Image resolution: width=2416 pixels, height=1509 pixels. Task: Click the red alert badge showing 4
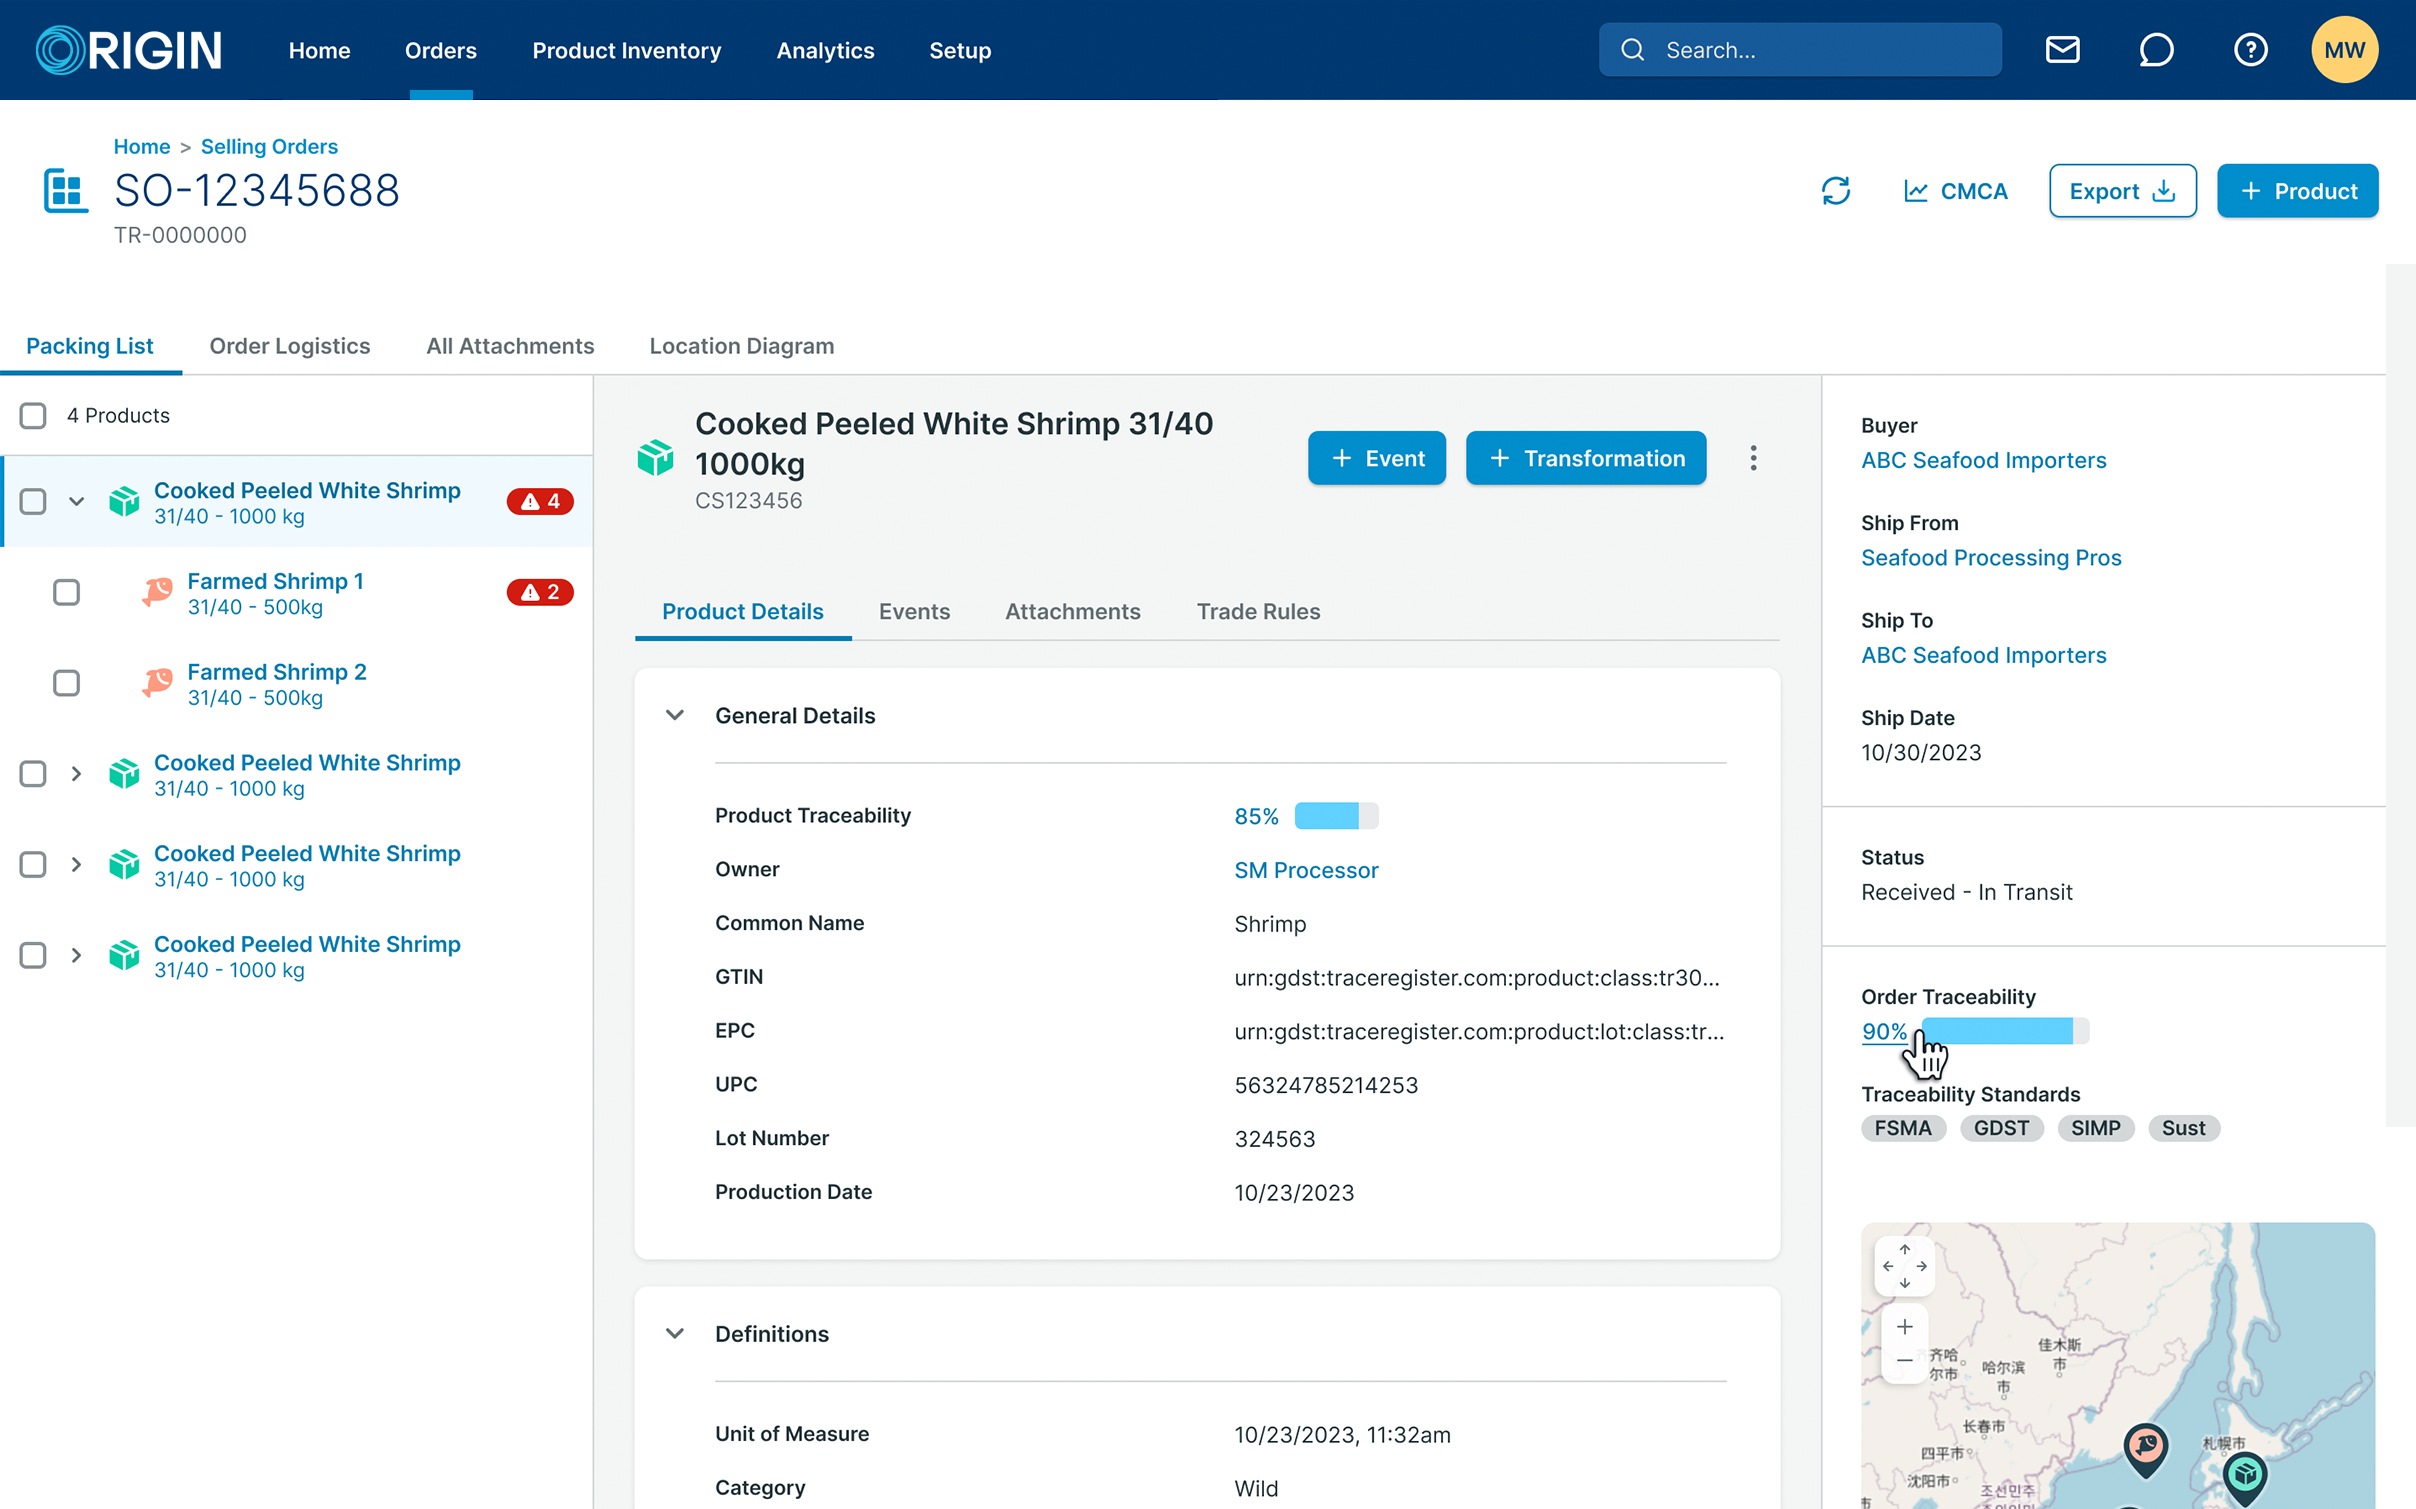[540, 501]
